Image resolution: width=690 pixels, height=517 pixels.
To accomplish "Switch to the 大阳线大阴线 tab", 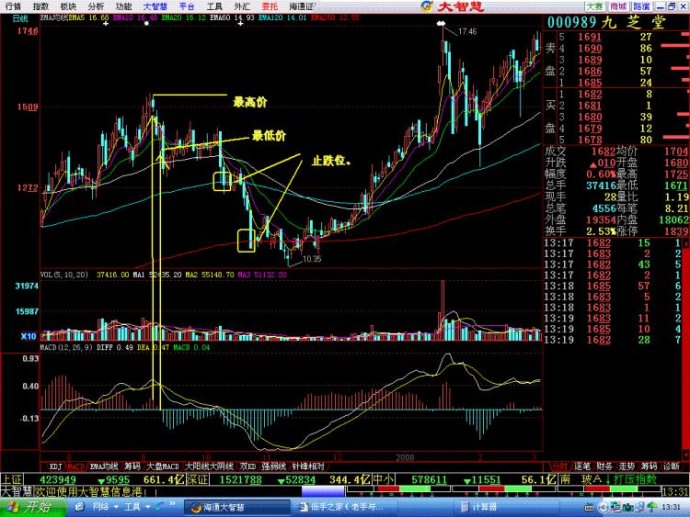I will (209, 466).
